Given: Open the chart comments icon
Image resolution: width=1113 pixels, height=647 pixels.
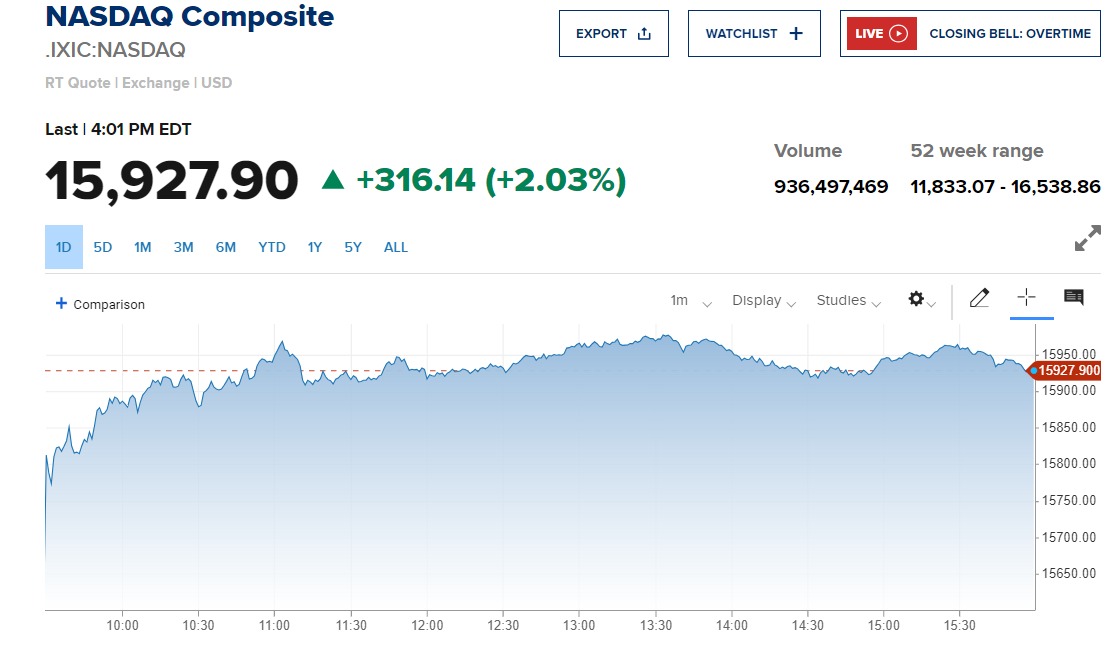Looking at the screenshot, I should (x=1074, y=297).
